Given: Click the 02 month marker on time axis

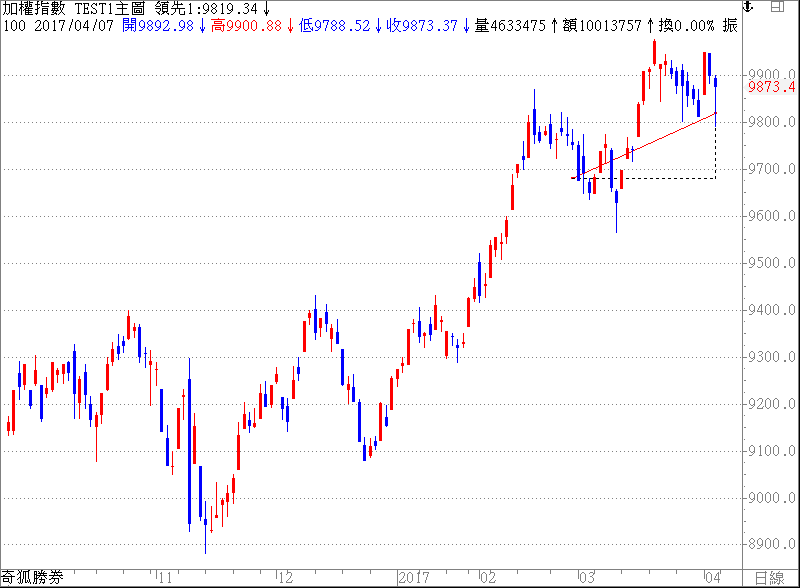Looking at the screenshot, I should tap(488, 578).
